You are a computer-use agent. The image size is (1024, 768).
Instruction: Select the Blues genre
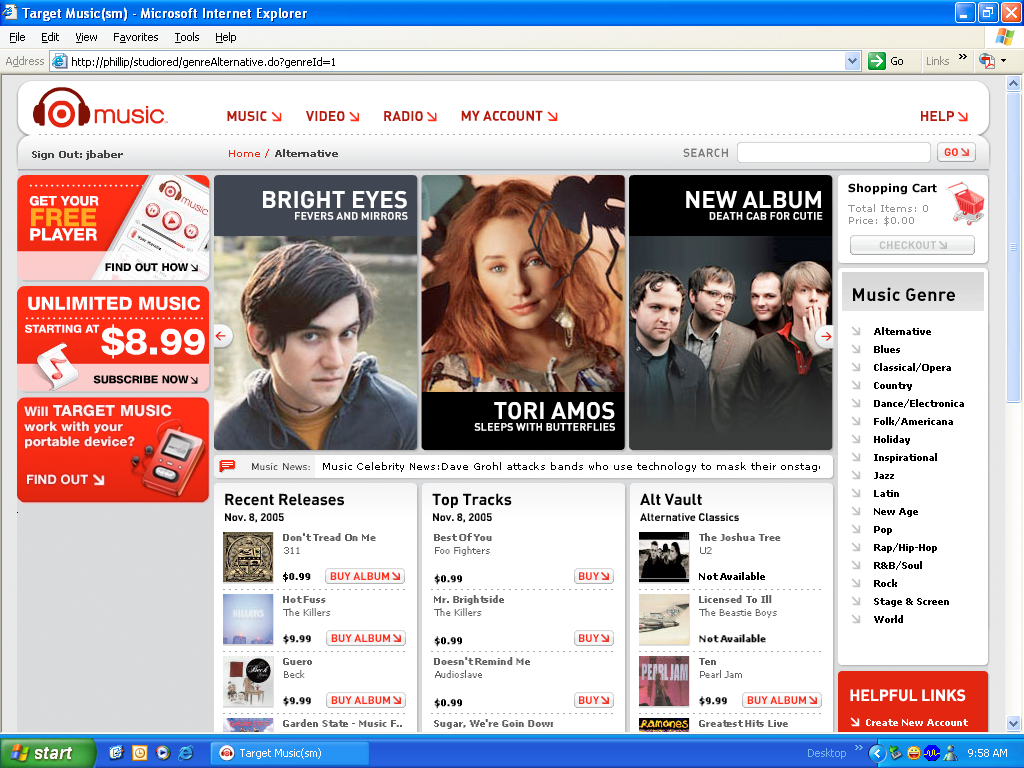click(887, 349)
